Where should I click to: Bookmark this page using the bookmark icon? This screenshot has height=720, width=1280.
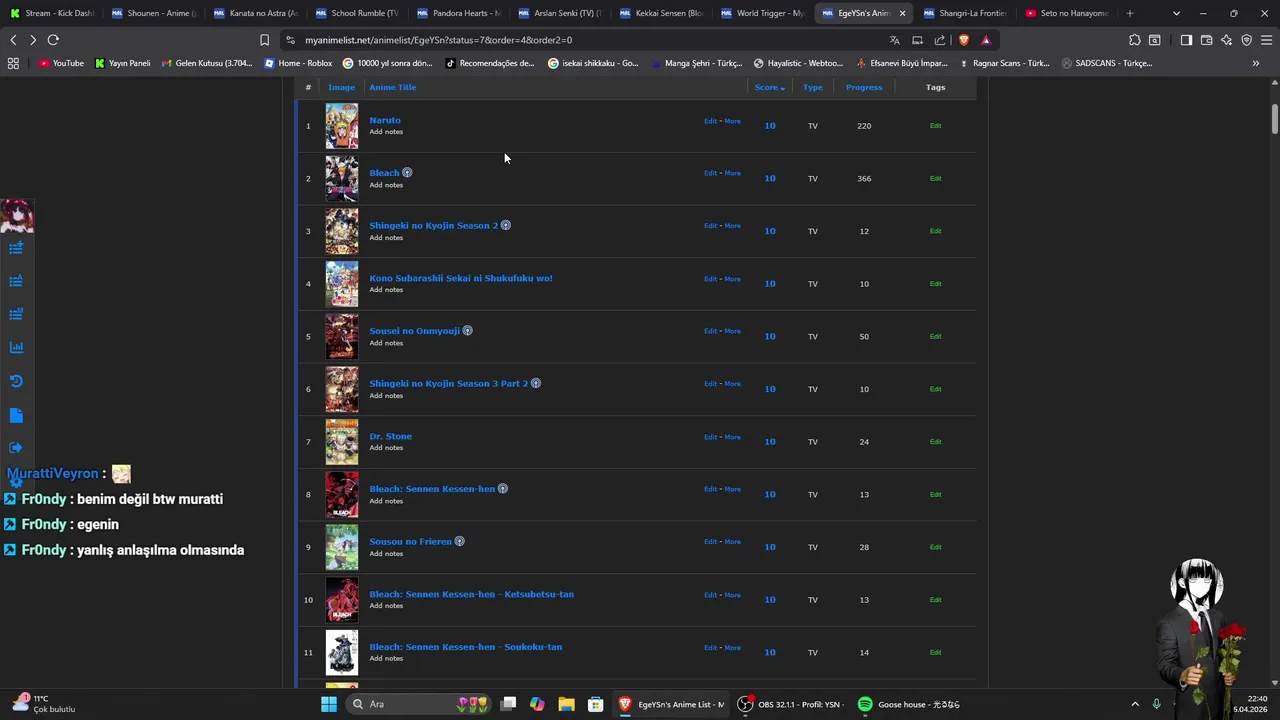click(264, 40)
